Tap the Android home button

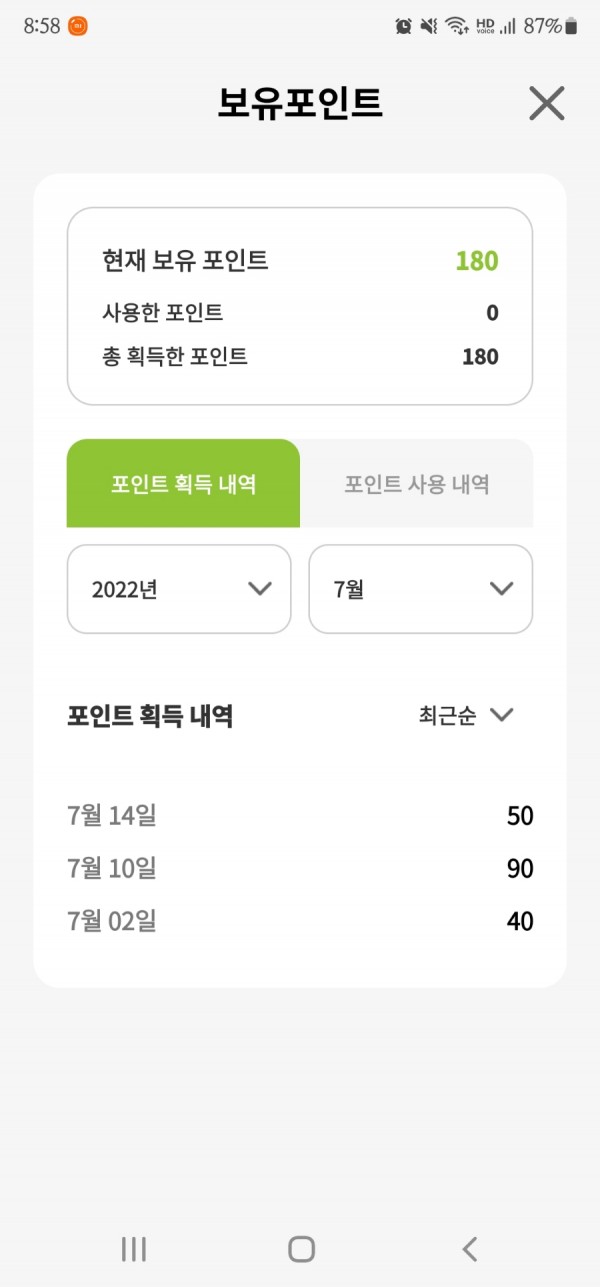pyautogui.click(x=301, y=1248)
